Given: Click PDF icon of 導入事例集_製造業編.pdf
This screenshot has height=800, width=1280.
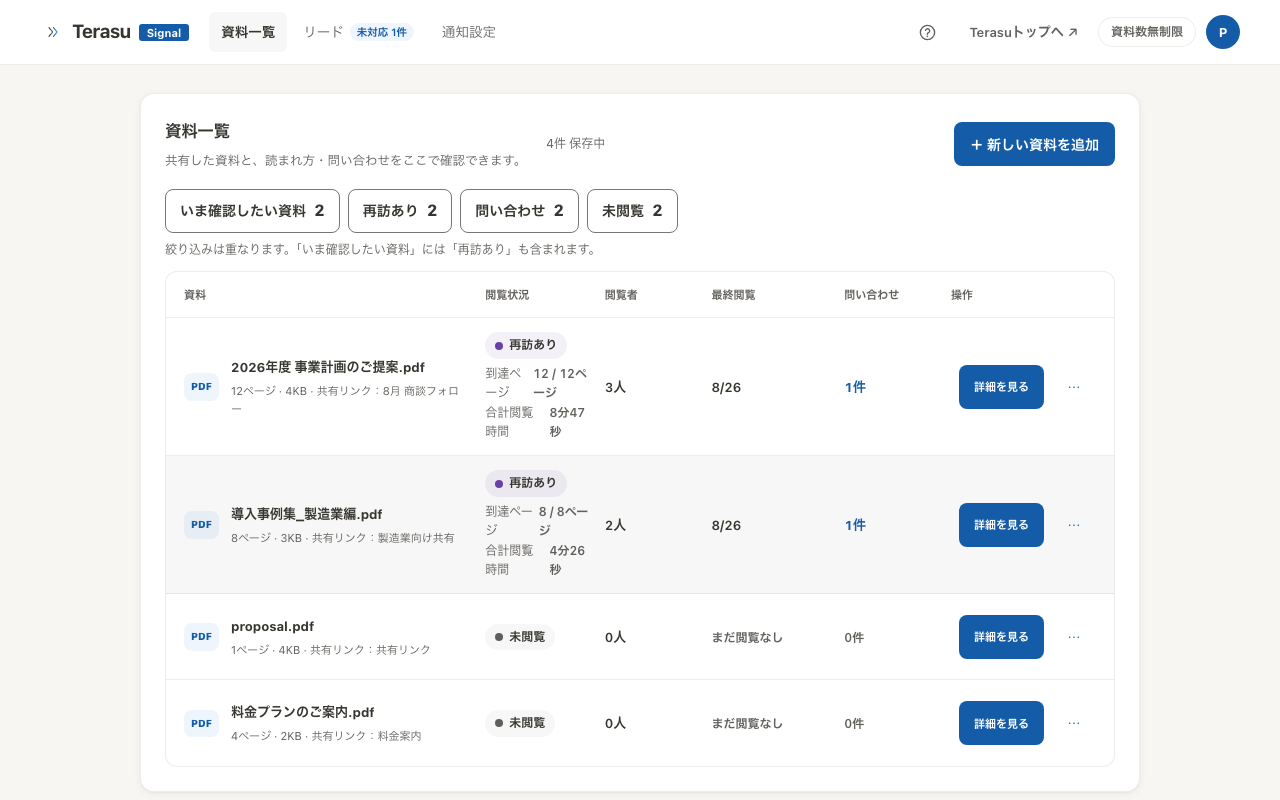Looking at the screenshot, I should 201,525.
